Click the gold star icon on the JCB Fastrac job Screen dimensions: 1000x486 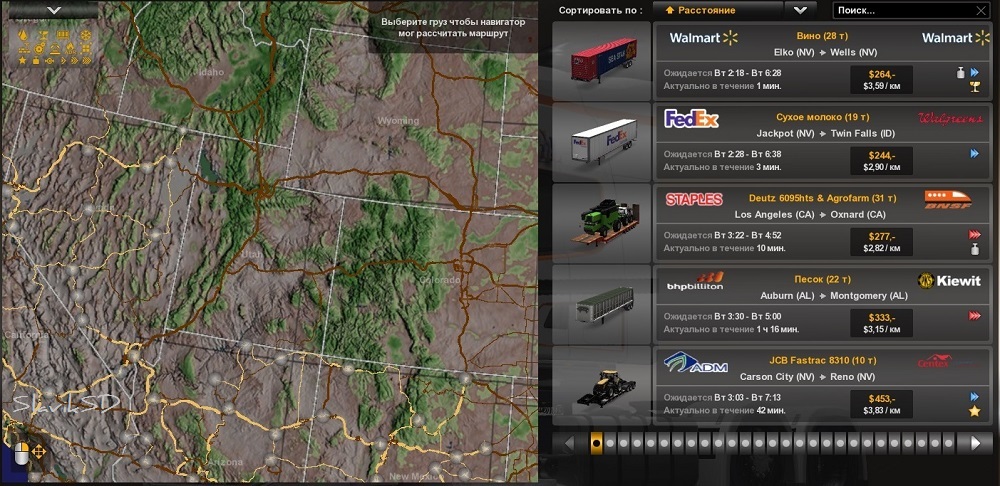[x=973, y=411]
